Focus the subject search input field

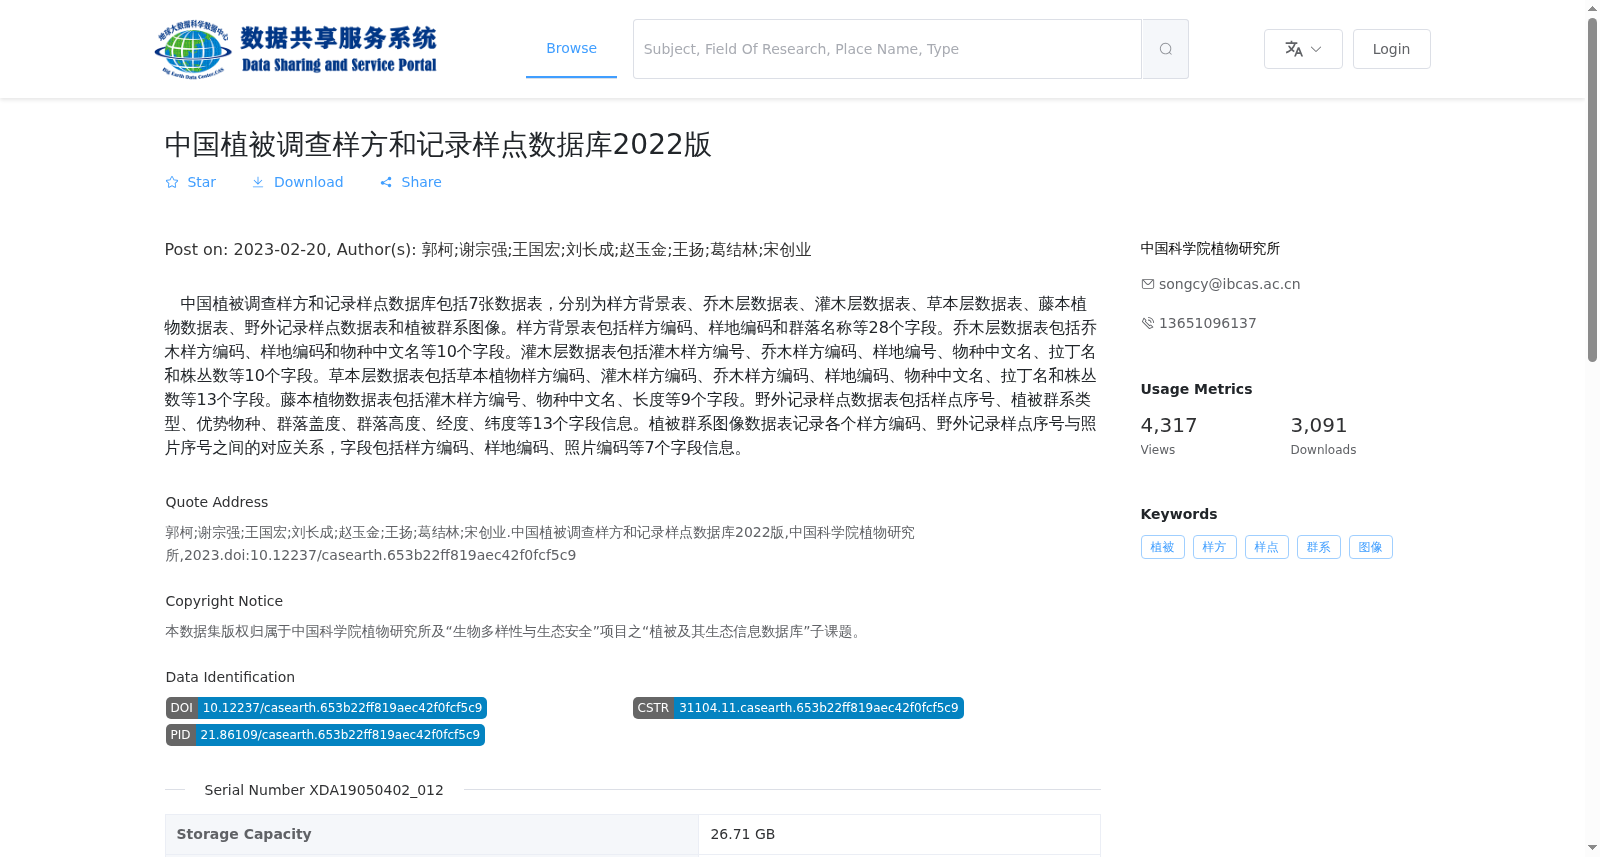887,49
